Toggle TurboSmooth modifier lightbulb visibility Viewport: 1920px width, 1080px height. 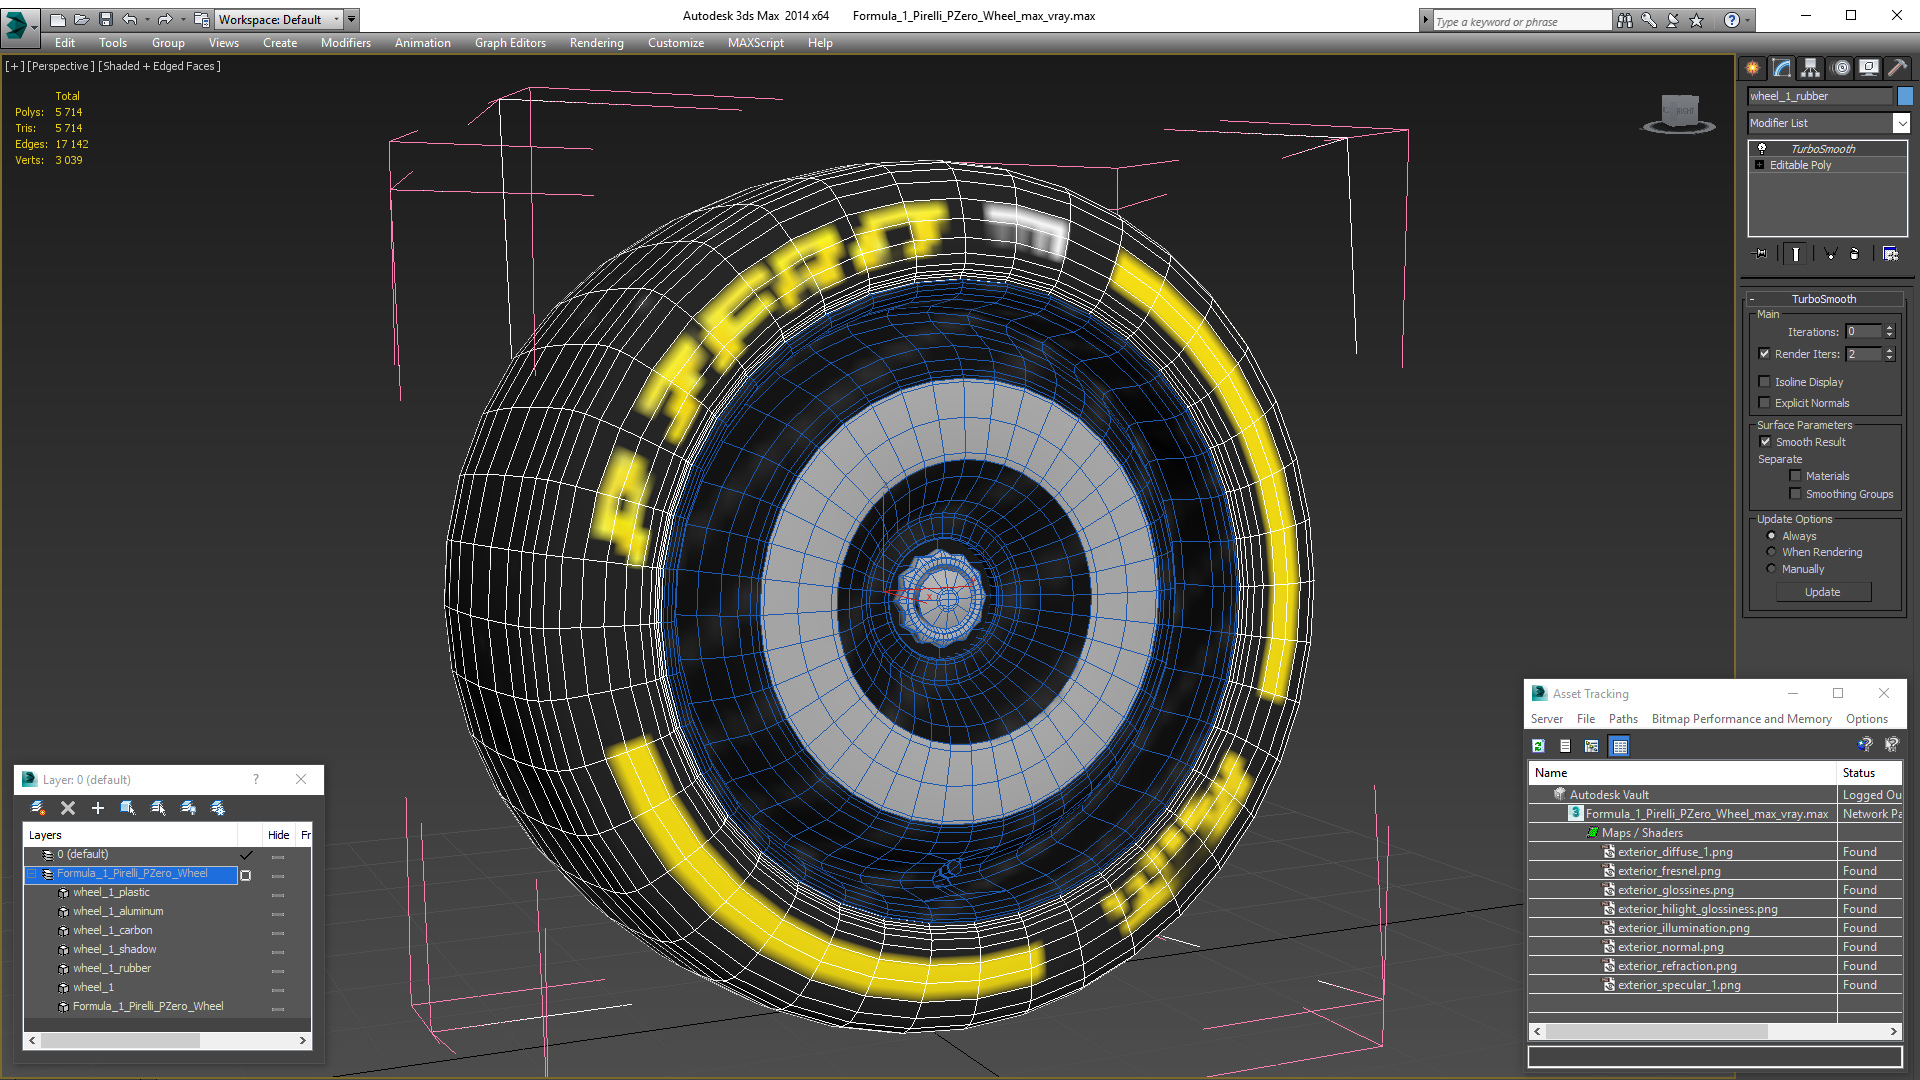click(x=1762, y=148)
